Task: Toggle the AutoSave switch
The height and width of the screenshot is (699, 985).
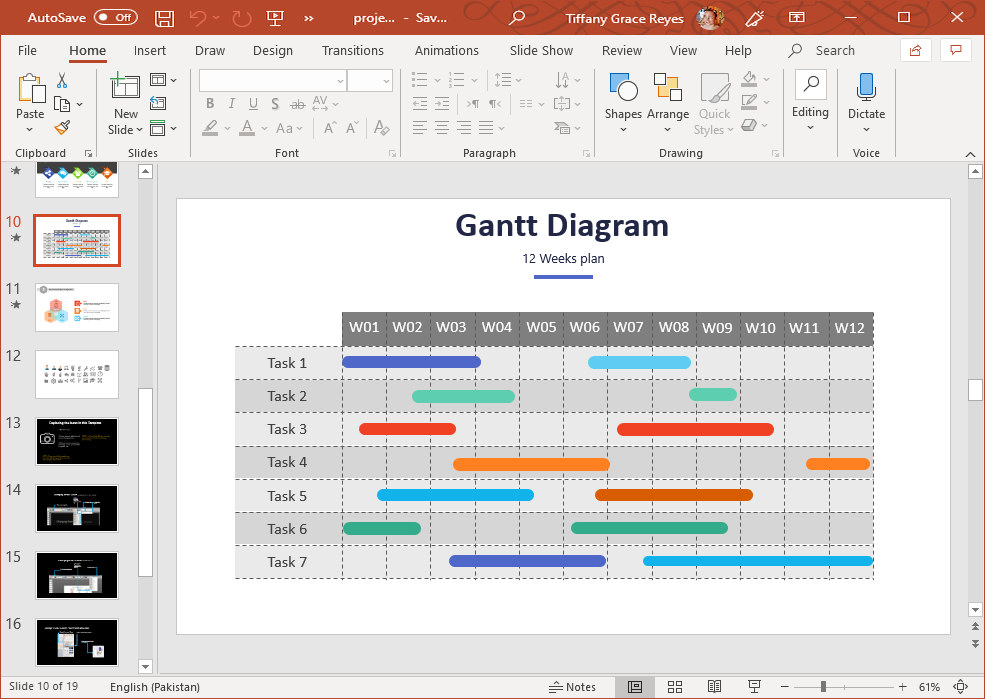Action: 116,17
